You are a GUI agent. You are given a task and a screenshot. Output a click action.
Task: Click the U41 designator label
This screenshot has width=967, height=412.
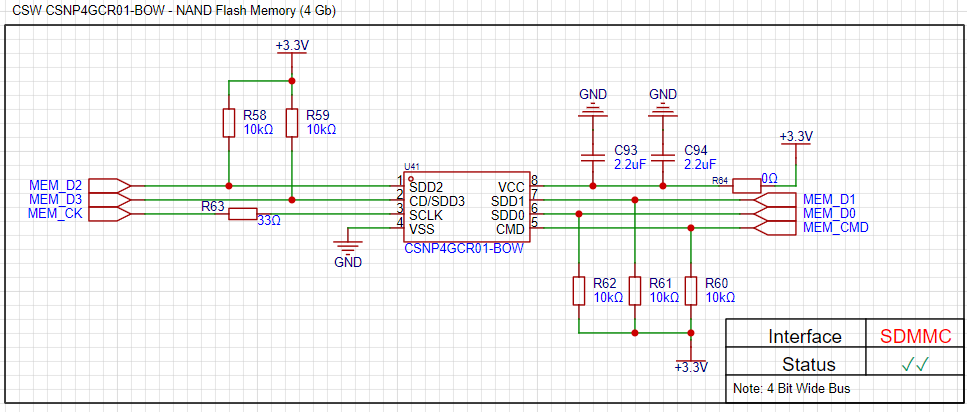(x=411, y=167)
